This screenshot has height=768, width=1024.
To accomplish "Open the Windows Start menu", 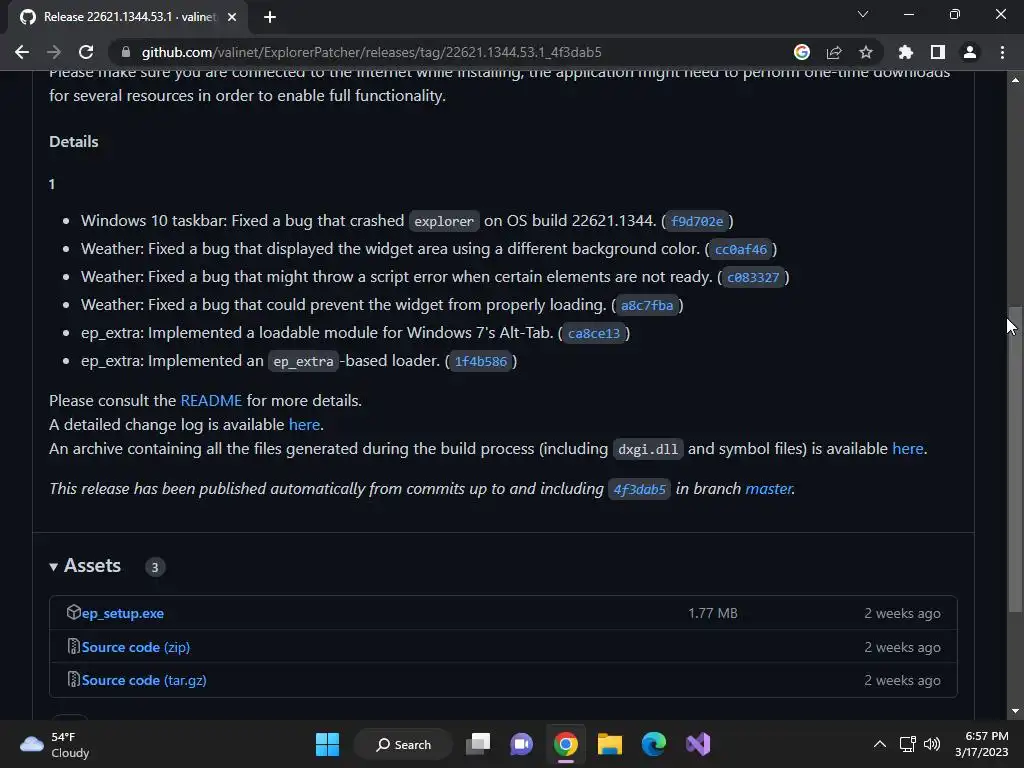I will pyautogui.click(x=327, y=744).
